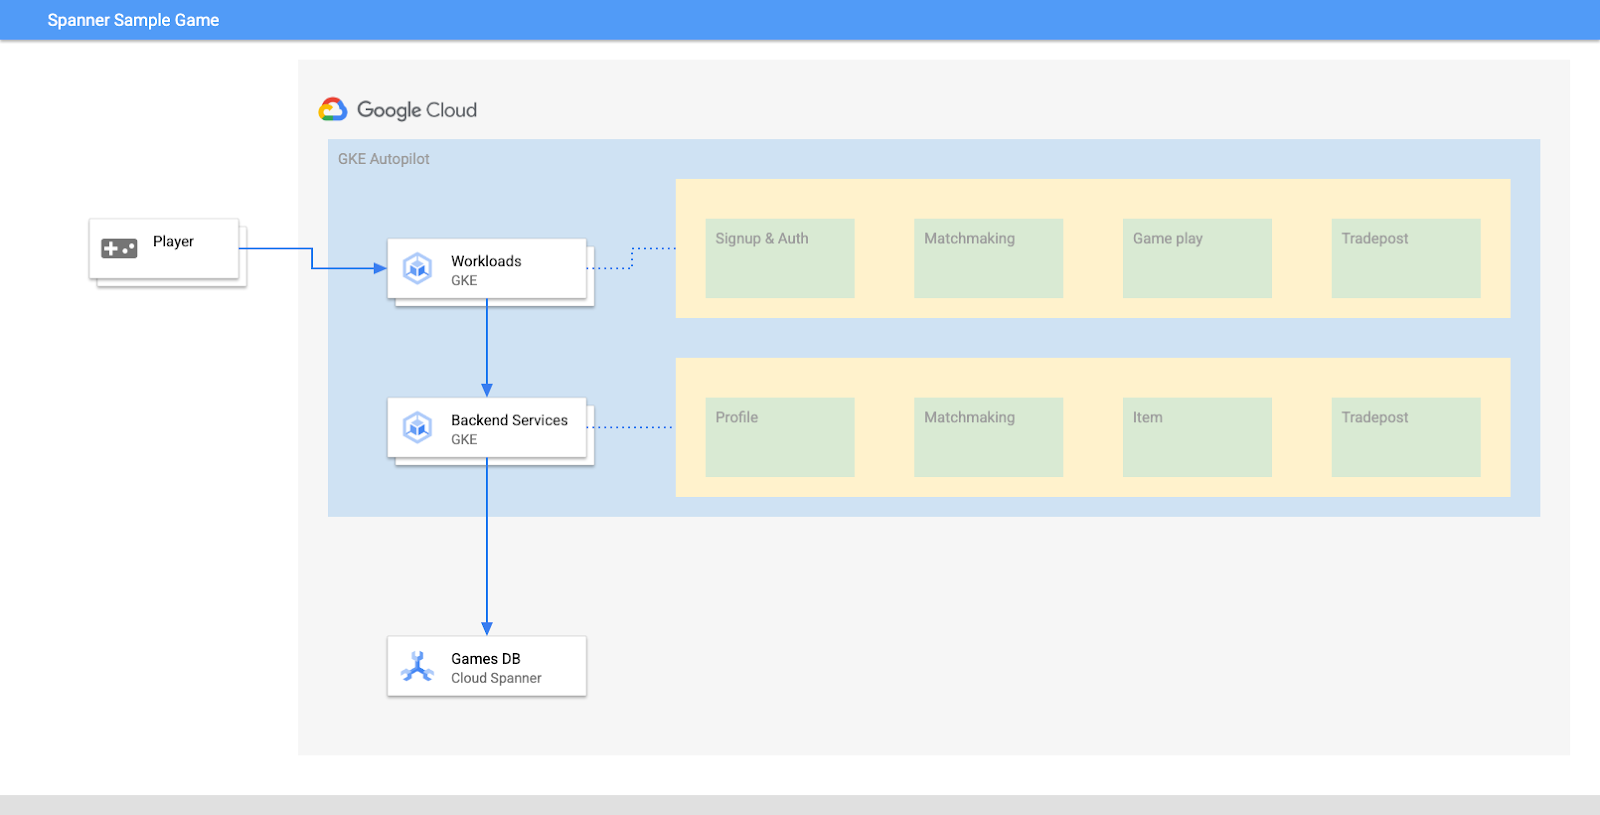The height and width of the screenshot is (815, 1600).
Task: Click the Player game controller icon
Action: point(119,248)
